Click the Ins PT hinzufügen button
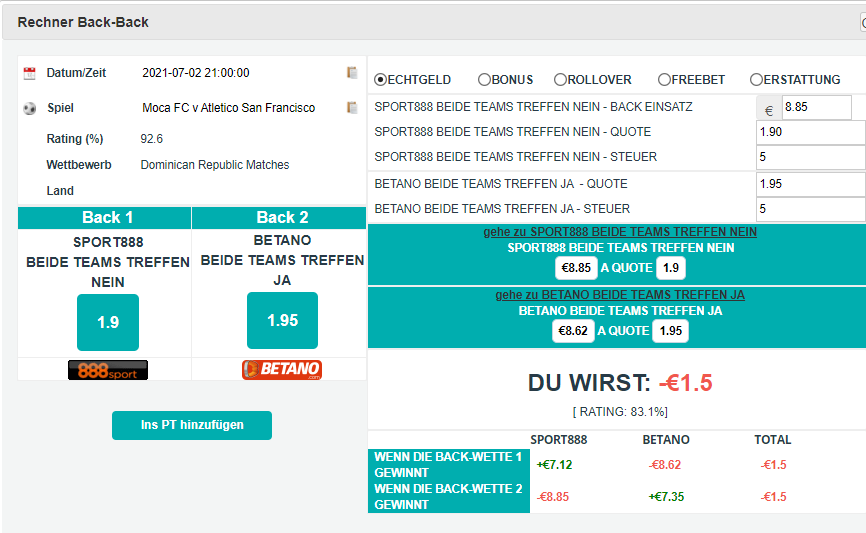The width and height of the screenshot is (866, 533). coord(192,425)
